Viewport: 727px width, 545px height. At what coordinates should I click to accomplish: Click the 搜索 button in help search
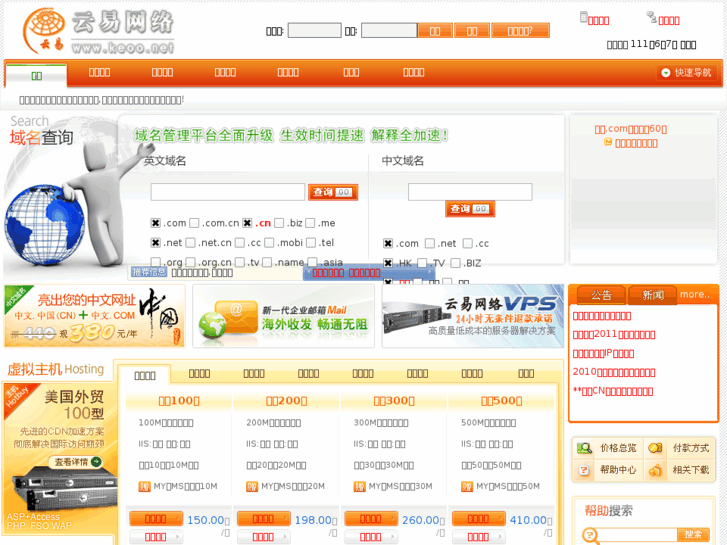point(693,534)
